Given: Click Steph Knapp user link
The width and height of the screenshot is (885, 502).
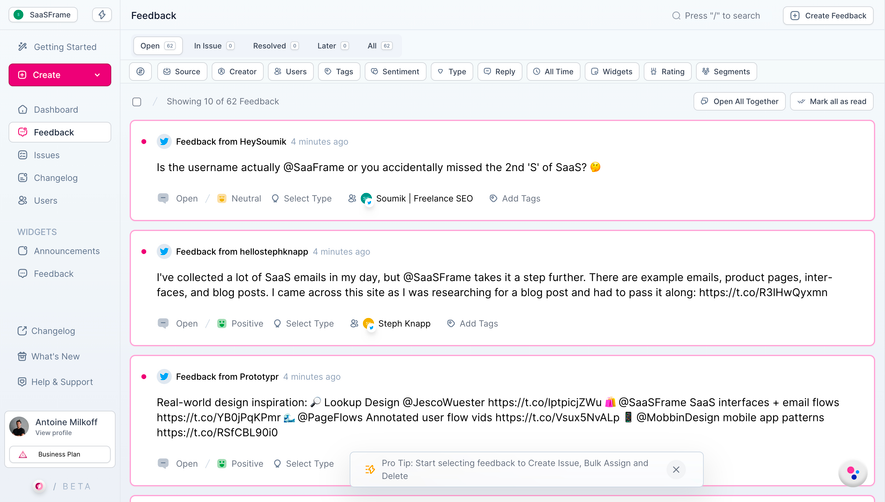Looking at the screenshot, I should click(397, 324).
